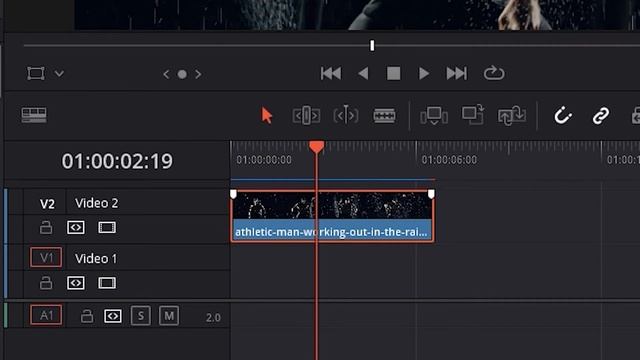Toggle Auto Track Selector on Video 1

pos(76,283)
